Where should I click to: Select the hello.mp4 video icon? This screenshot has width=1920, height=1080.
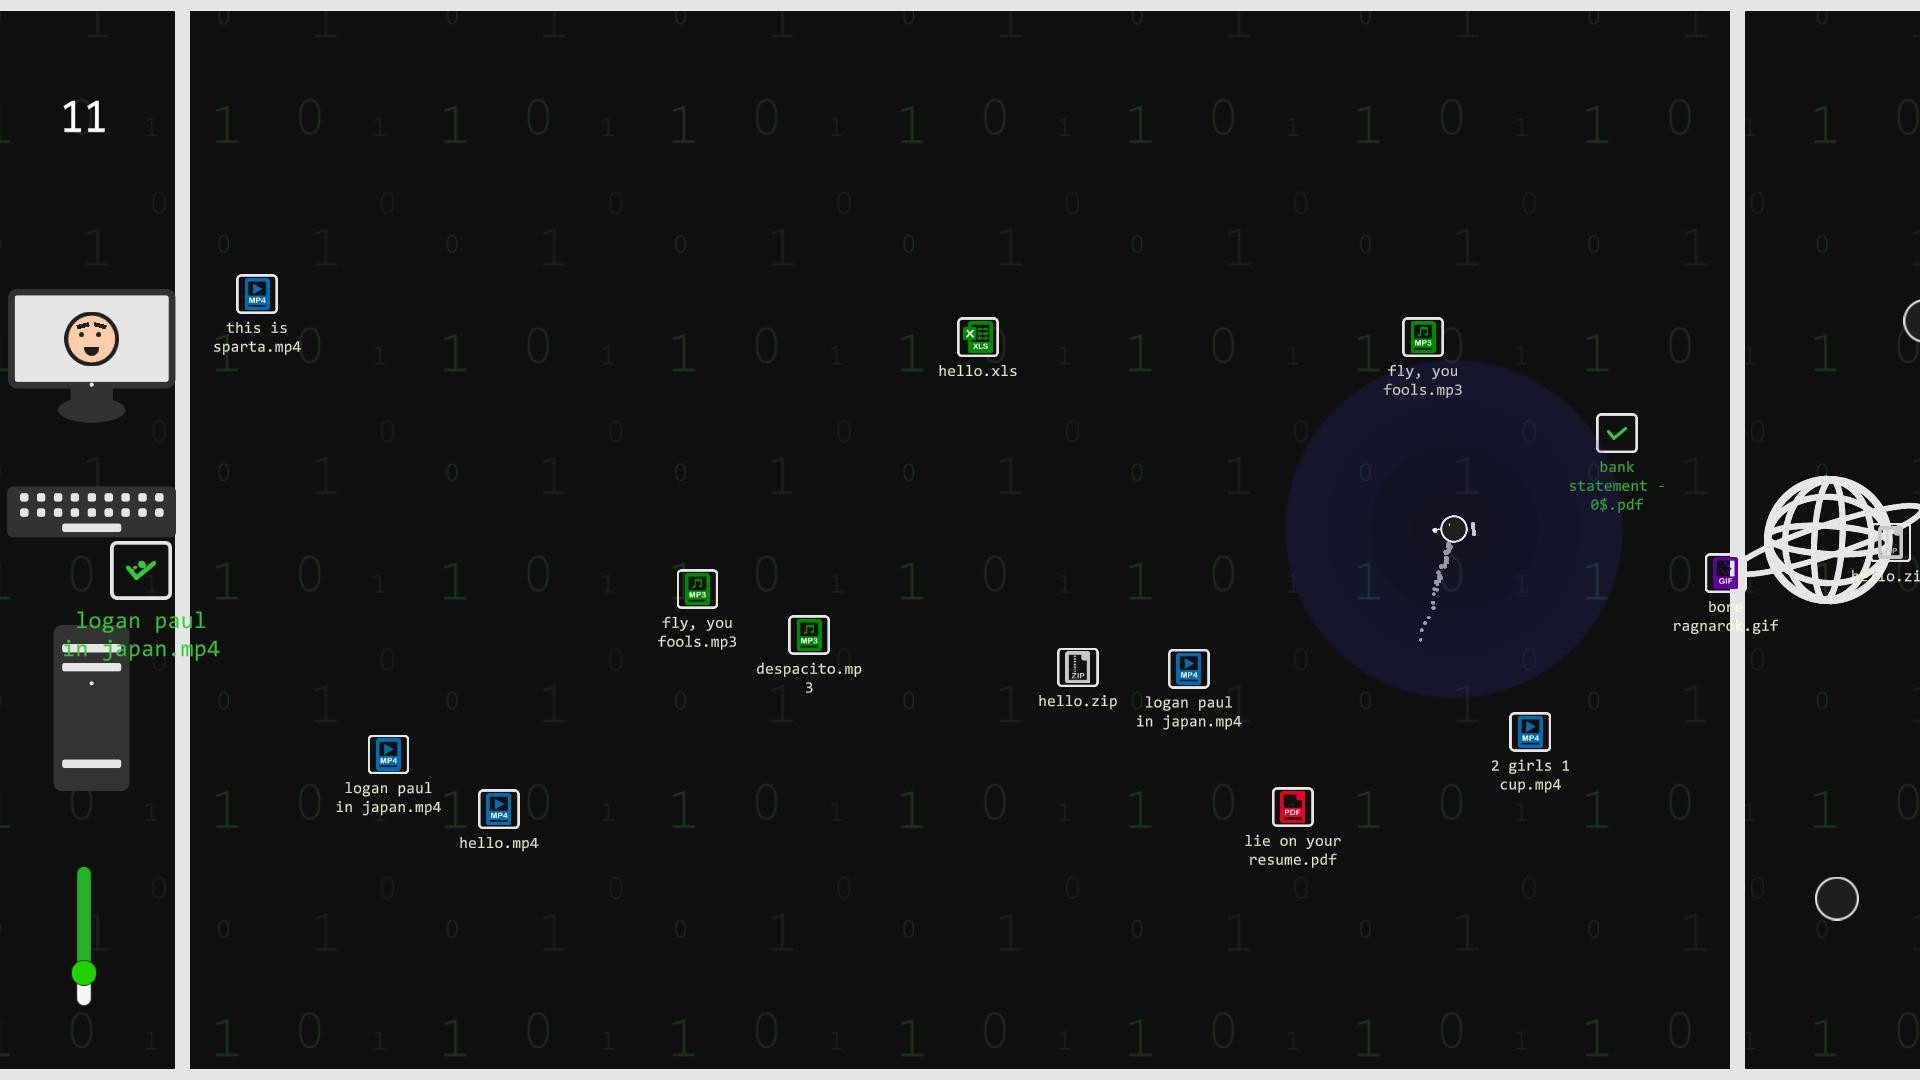(498, 809)
